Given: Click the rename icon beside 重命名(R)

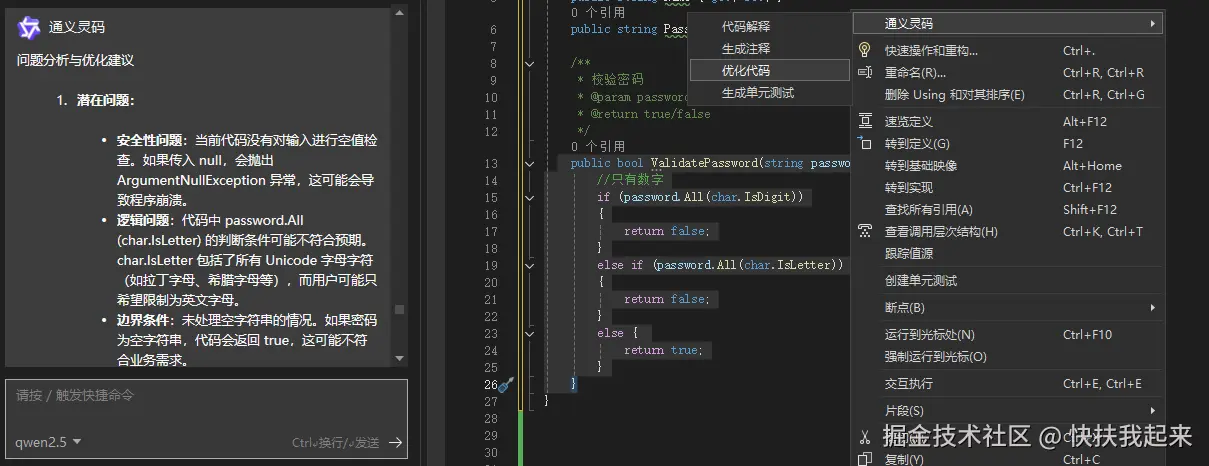Looking at the screenshot, I should click(x=865, y=72).
